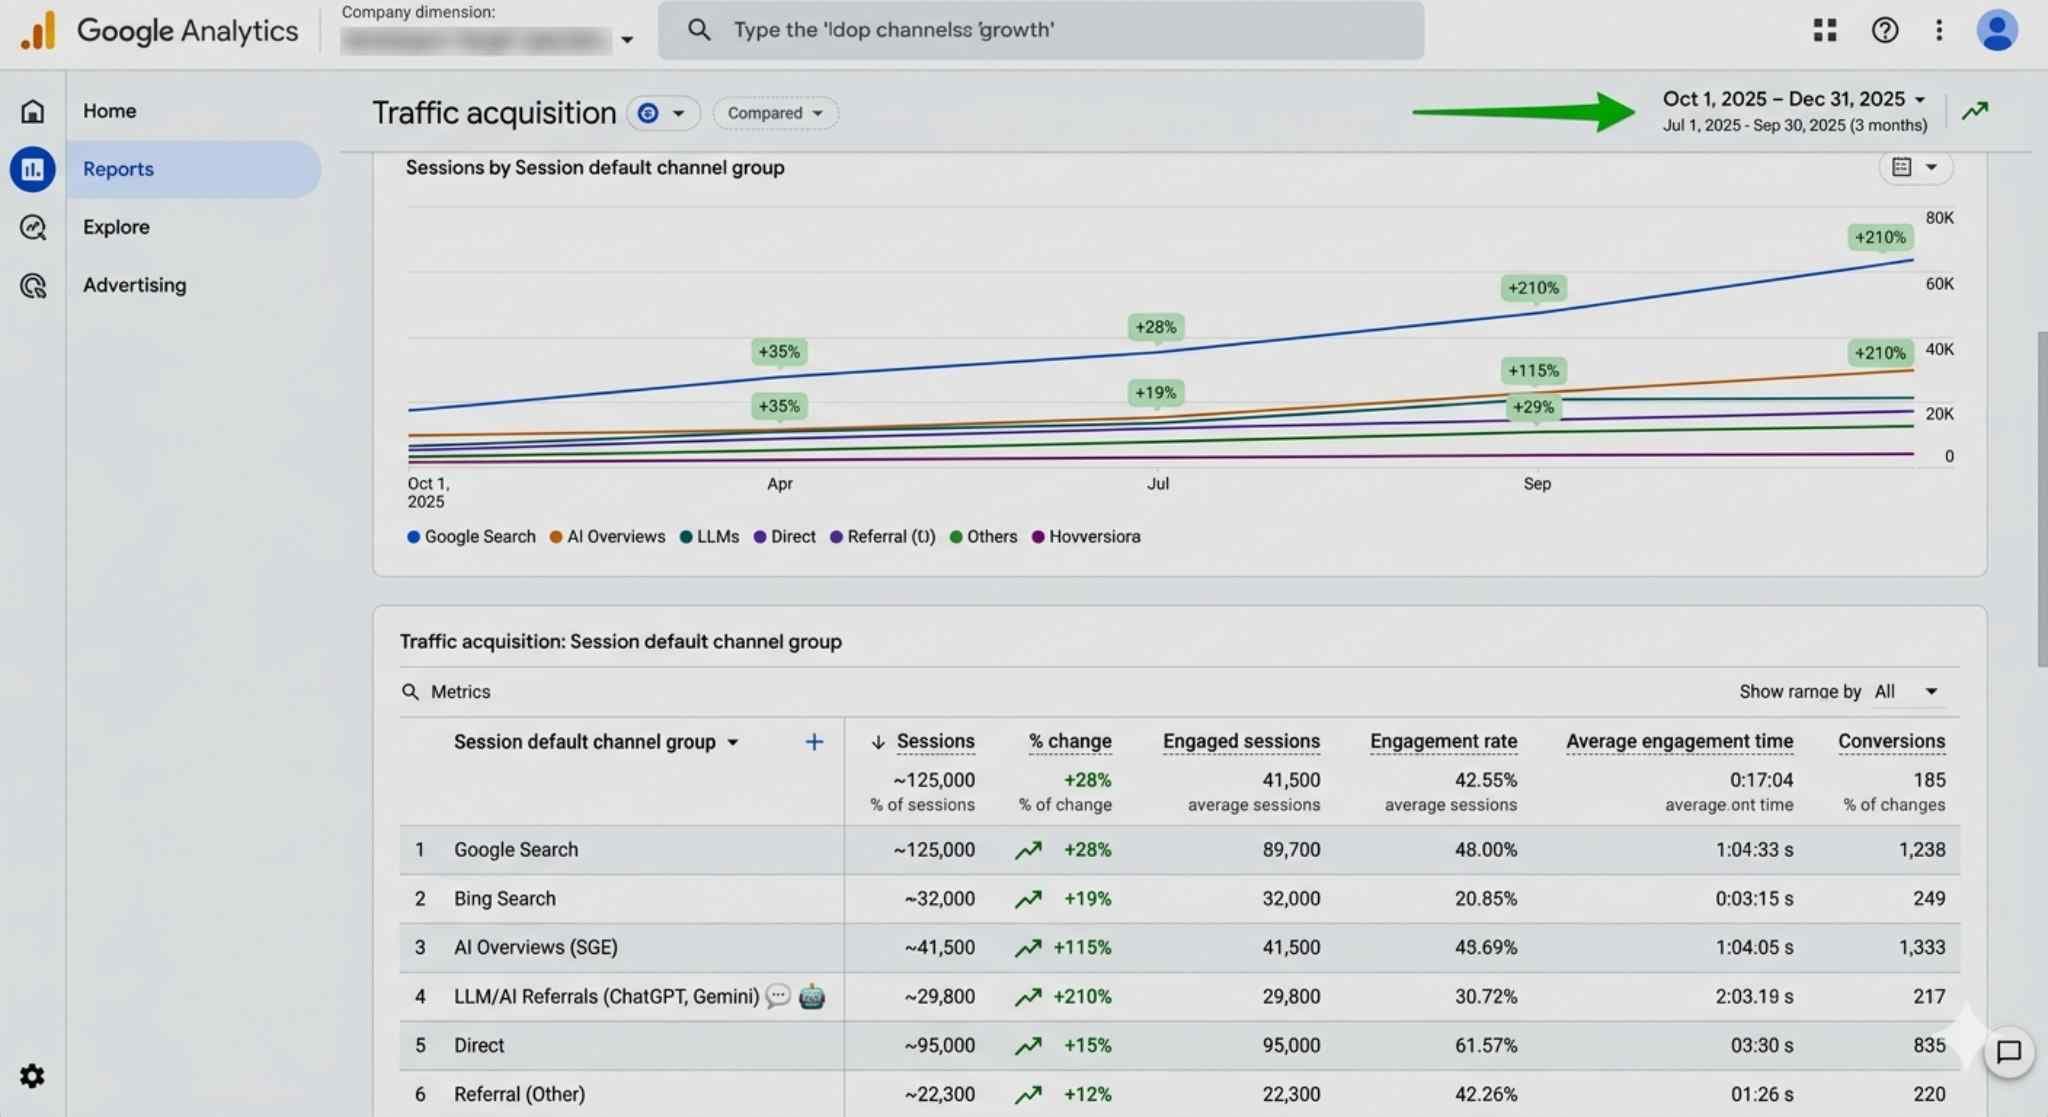Image resolution: width=2048 pixels, height=1117 pixels.
Task: Toggle the AI Overviews legend series
Action: [607, 537]
